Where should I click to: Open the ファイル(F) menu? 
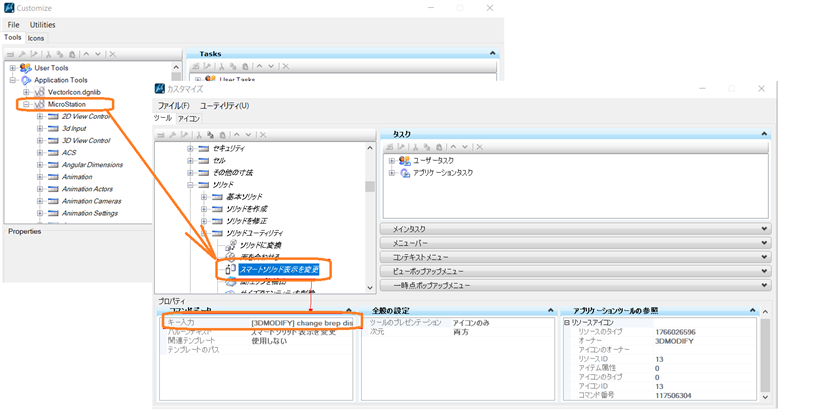pos(173,106)
